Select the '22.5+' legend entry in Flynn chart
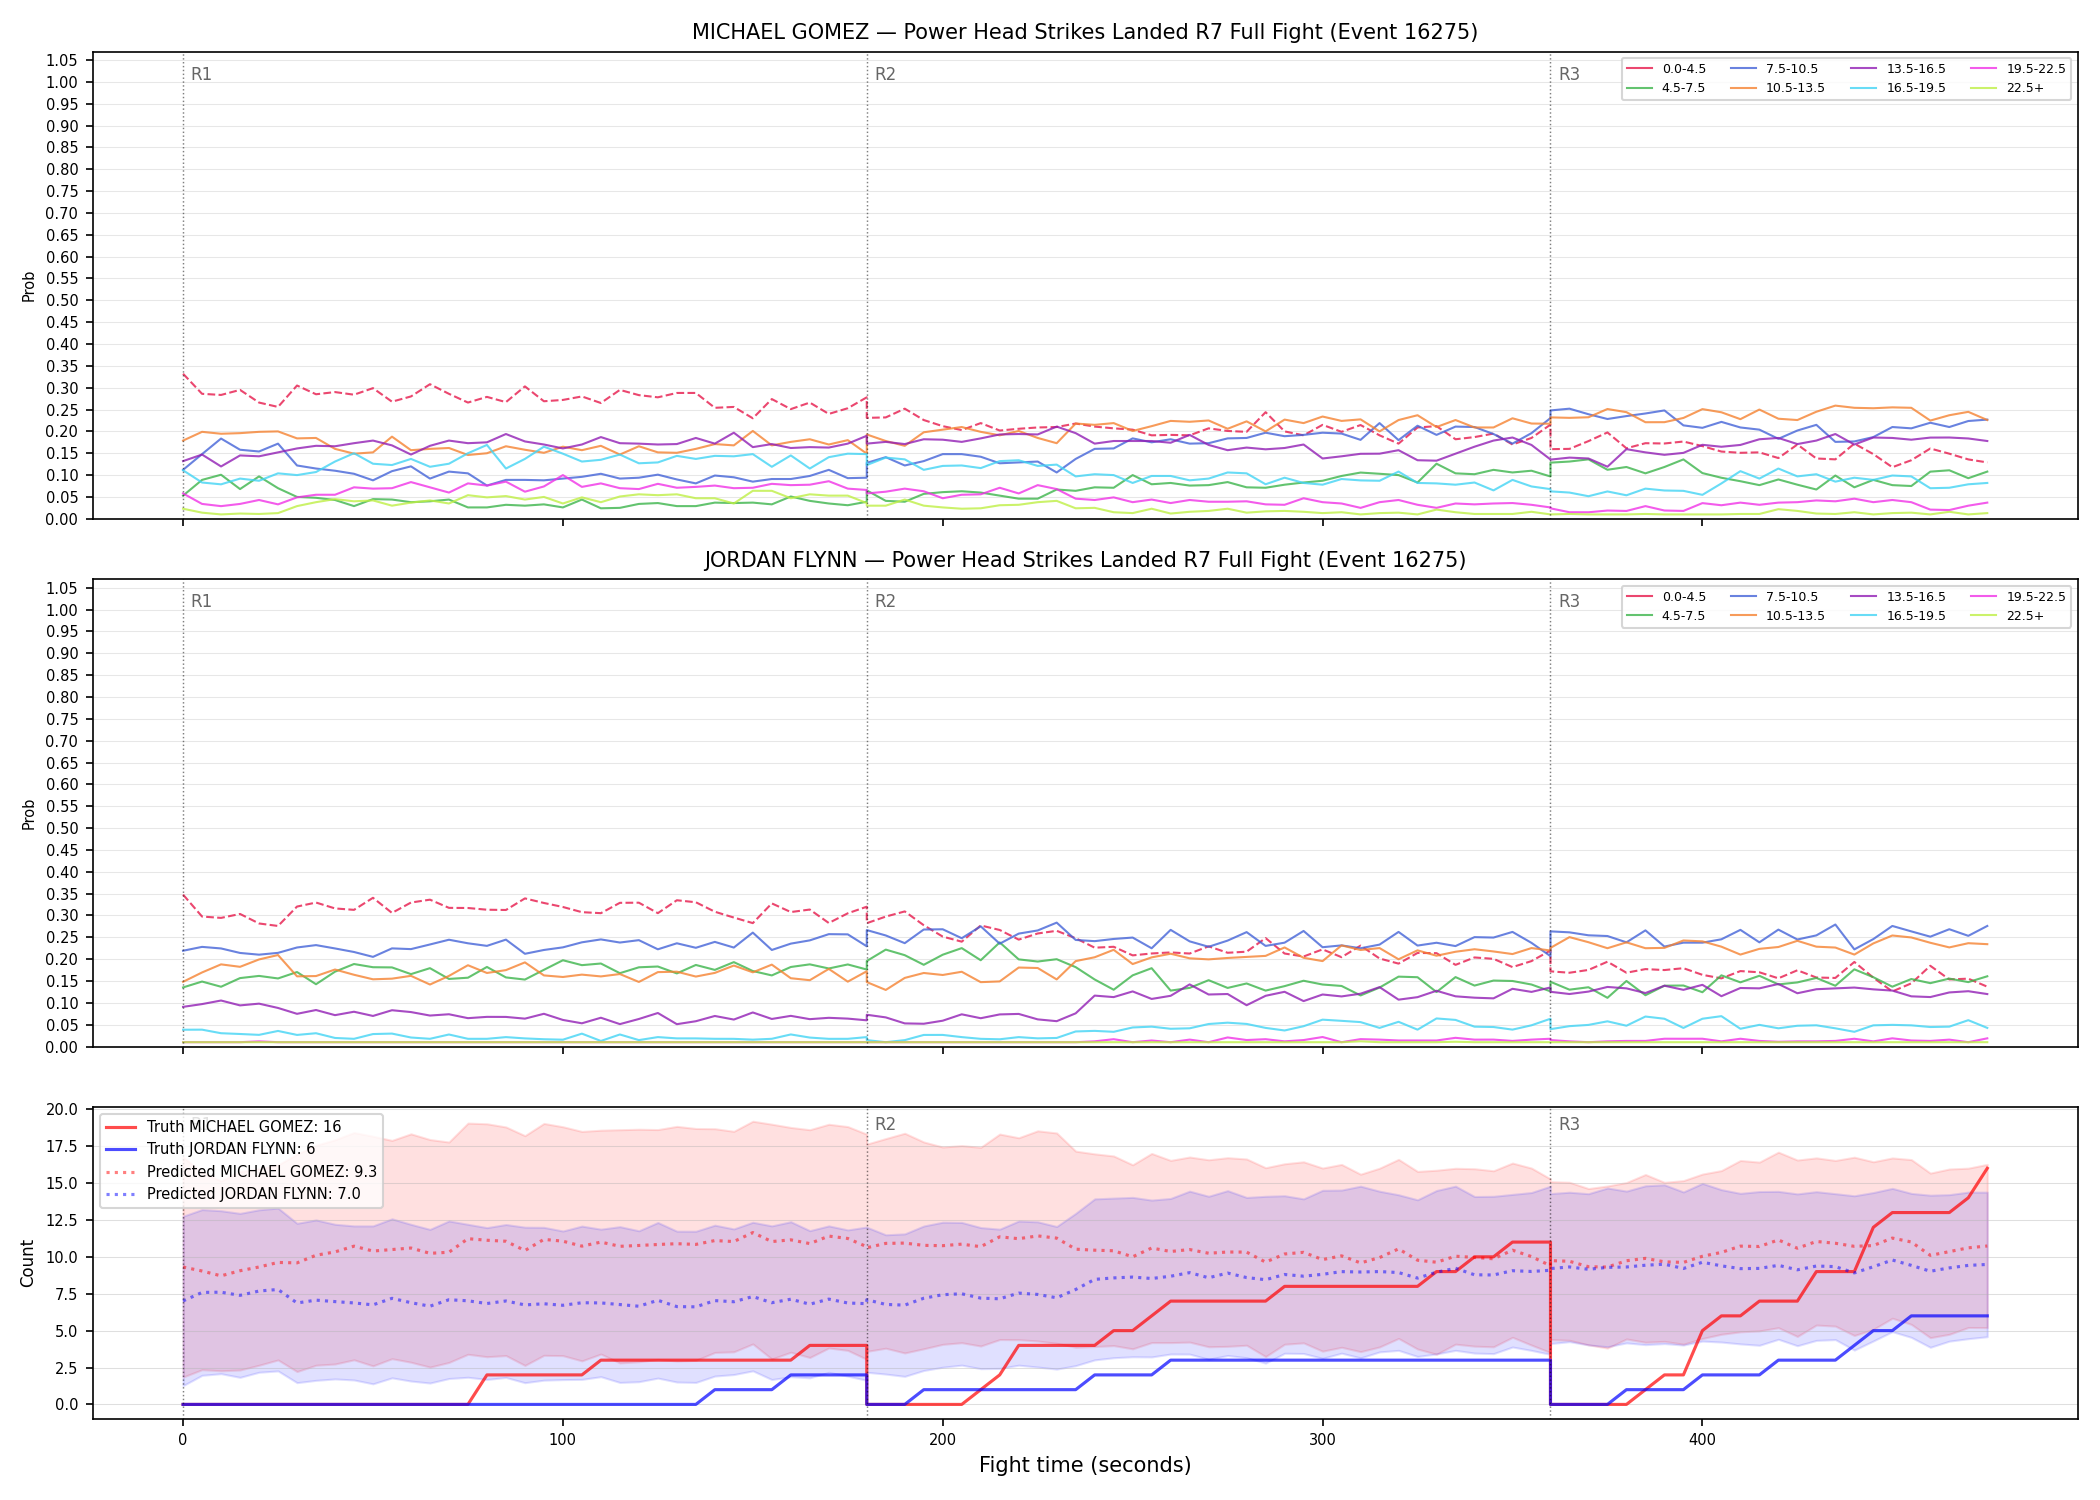 2008,616
